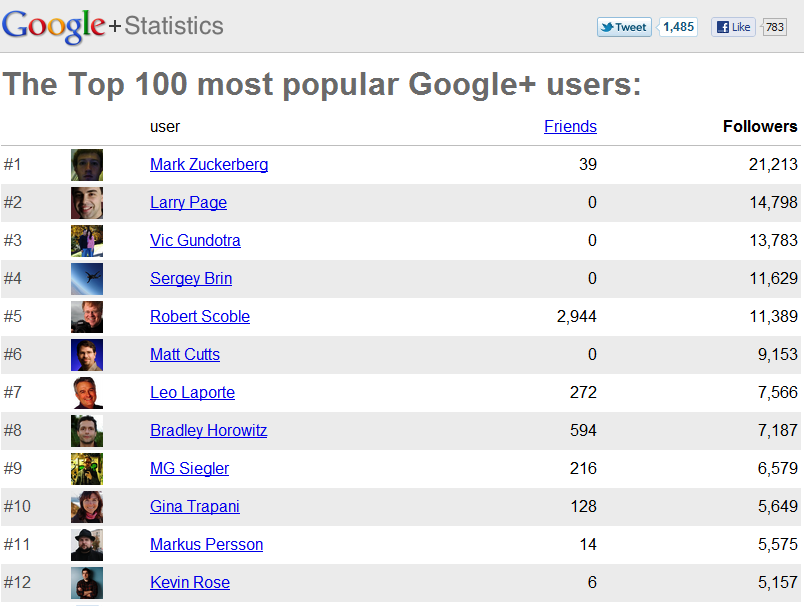Image resolution: width=804 pixels, height=606 pixels.
Task: Click the Google+ Statistics logo
Action: pos(113,26)
